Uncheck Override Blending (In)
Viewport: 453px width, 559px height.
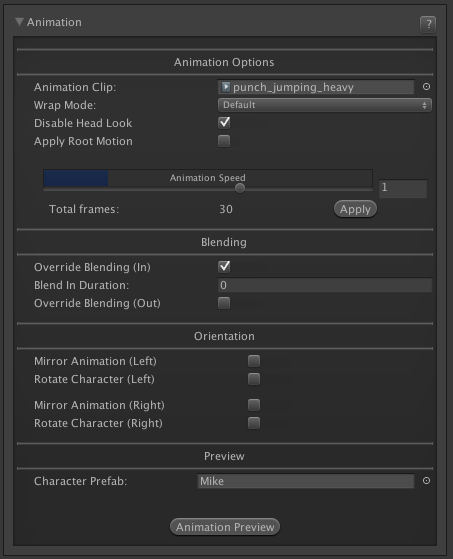click(x=224, y=267)
